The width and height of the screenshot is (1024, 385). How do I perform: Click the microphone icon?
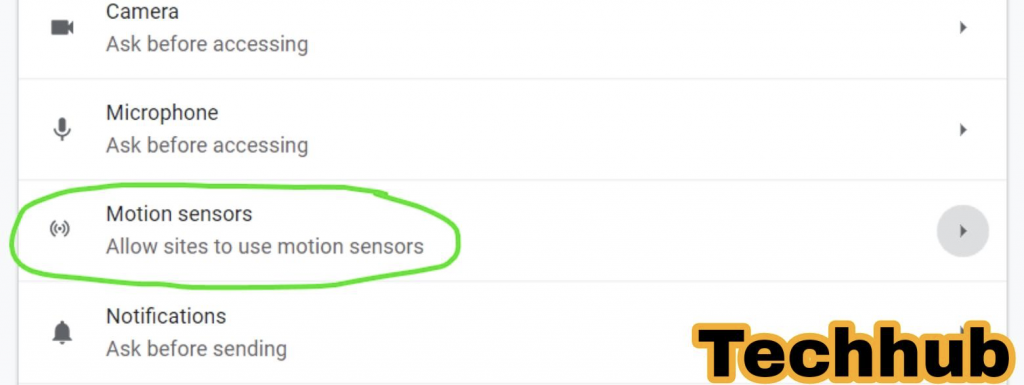(x=62, y=129)
